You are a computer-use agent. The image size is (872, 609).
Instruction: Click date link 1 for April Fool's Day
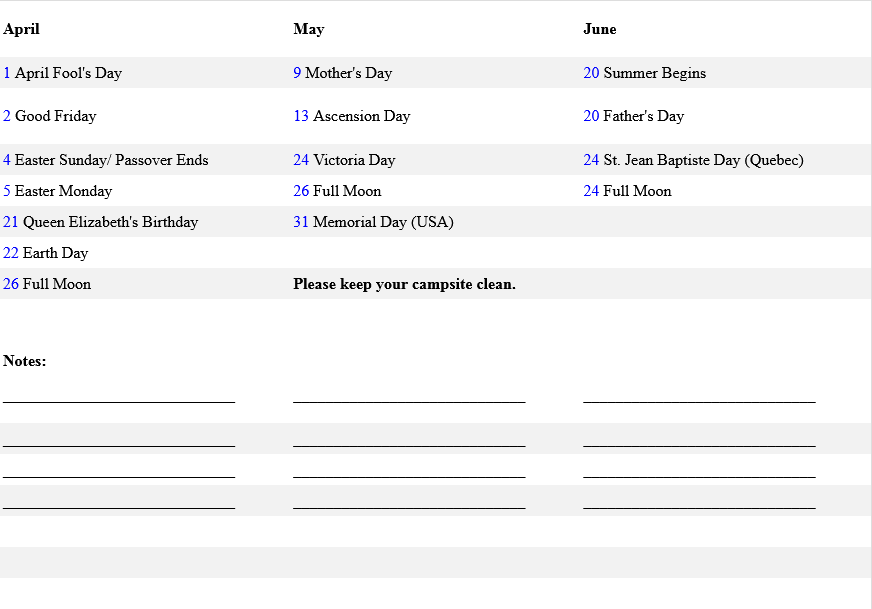pyautogui.click(x=7, y=73)
